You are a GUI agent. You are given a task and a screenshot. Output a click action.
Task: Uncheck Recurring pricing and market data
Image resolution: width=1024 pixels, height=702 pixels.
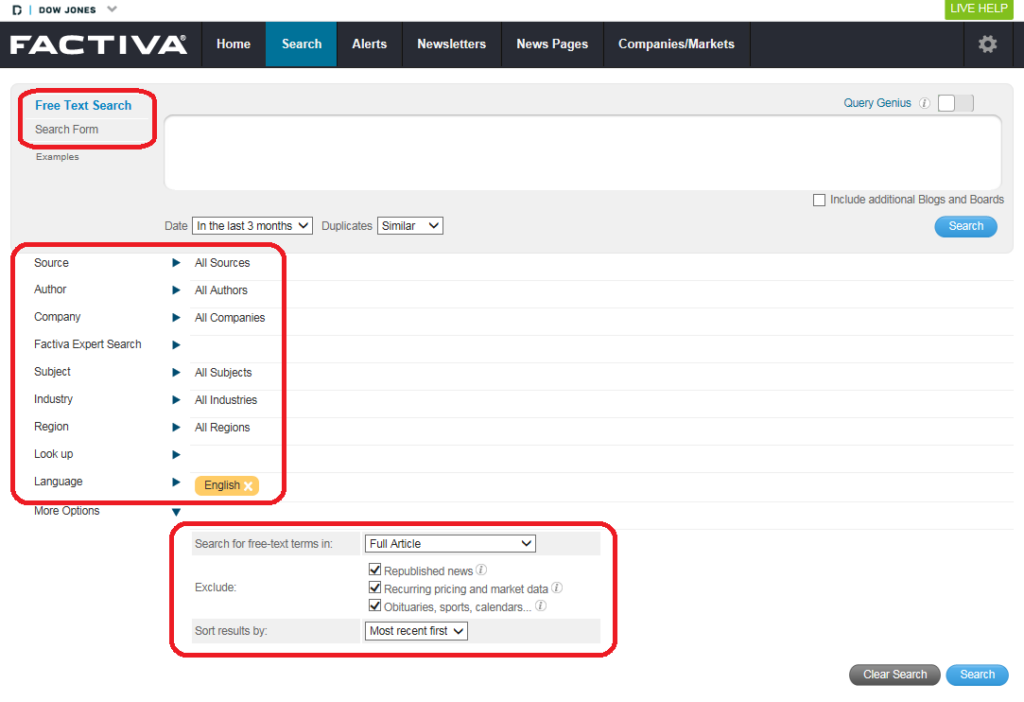(376, 588)
